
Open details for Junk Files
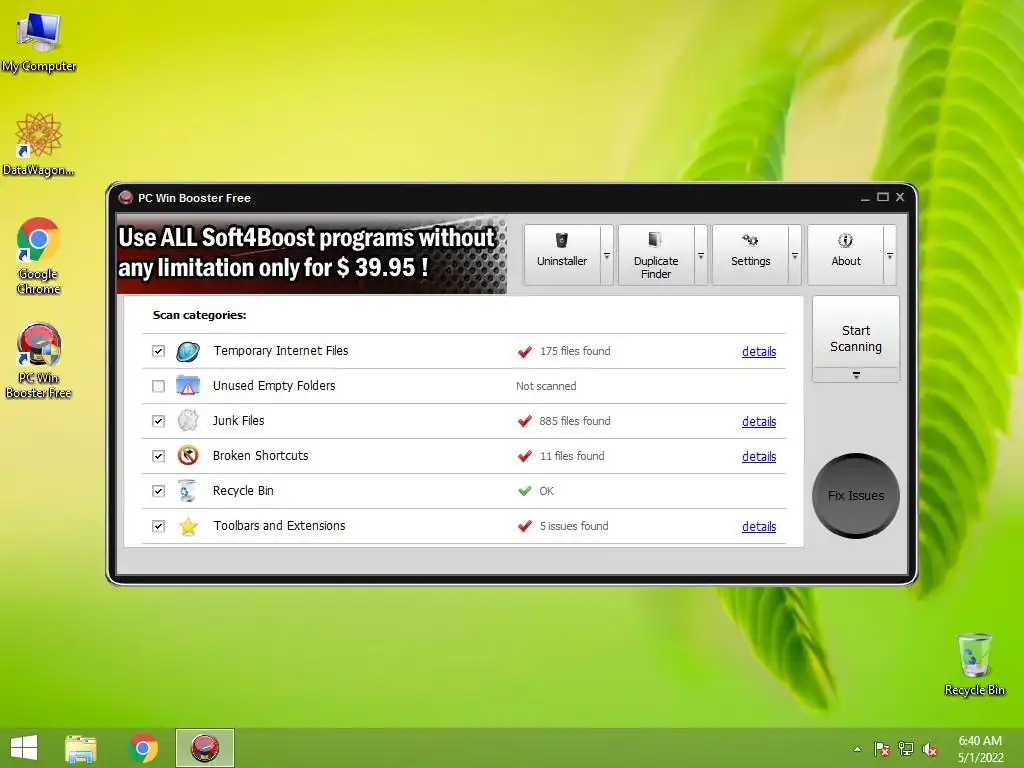759,422
